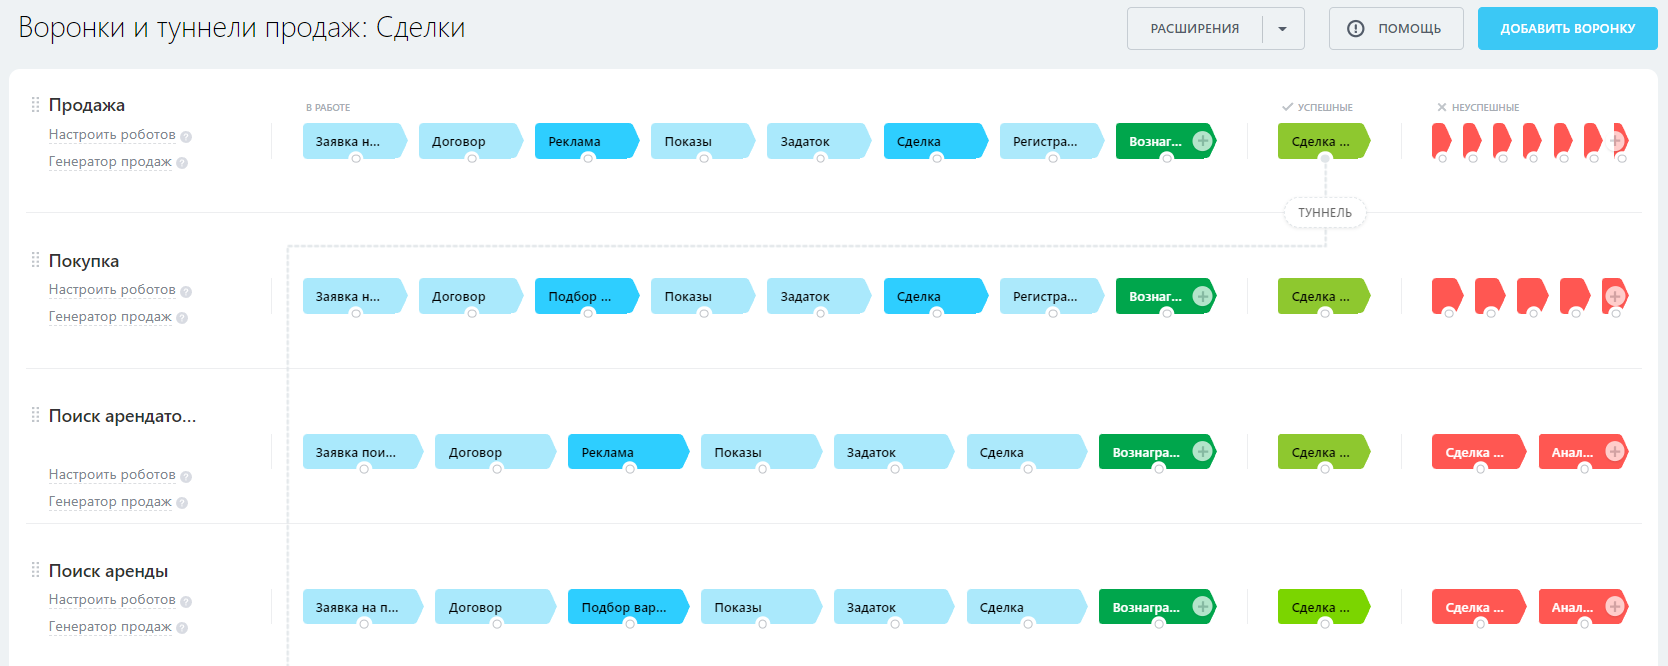Open Генератор продаж for Поиск арендато… funnel

coord(110,502)
